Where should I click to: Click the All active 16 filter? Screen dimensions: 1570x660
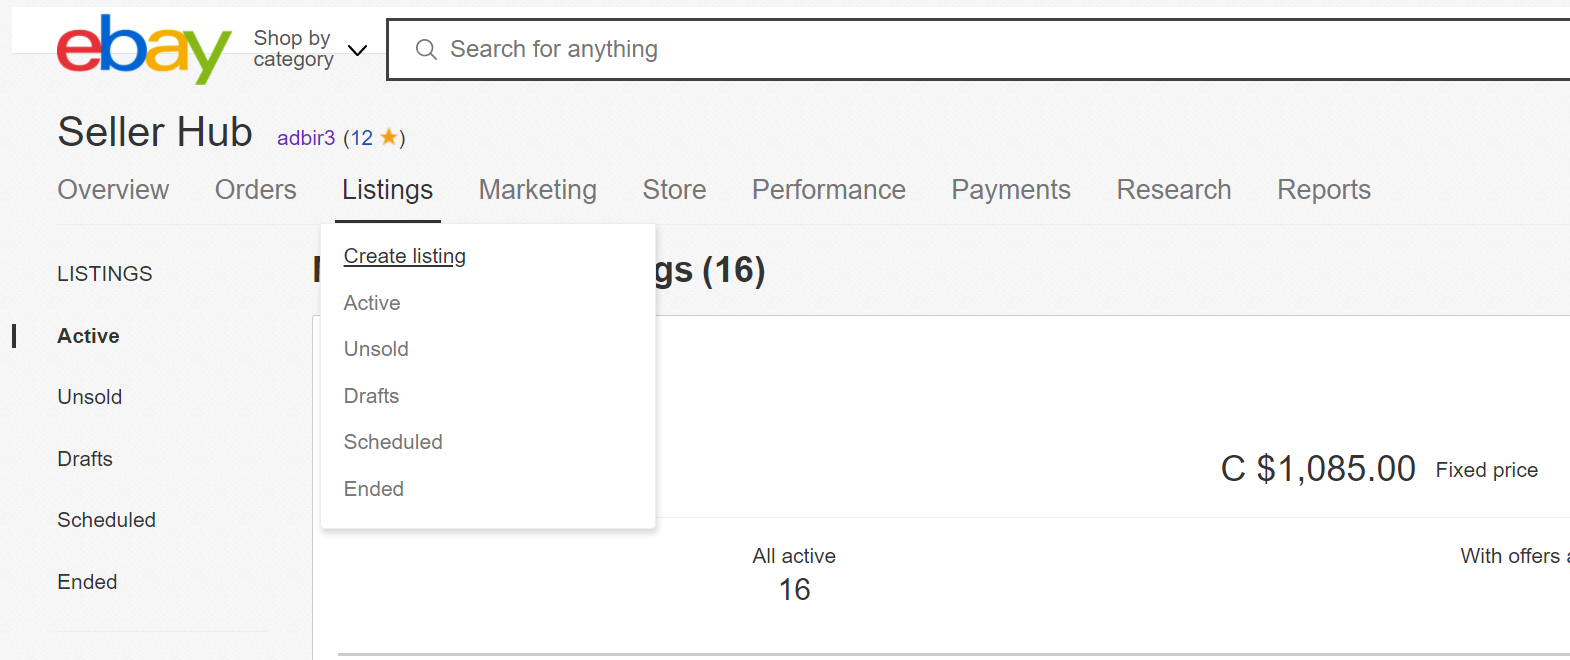794,575
